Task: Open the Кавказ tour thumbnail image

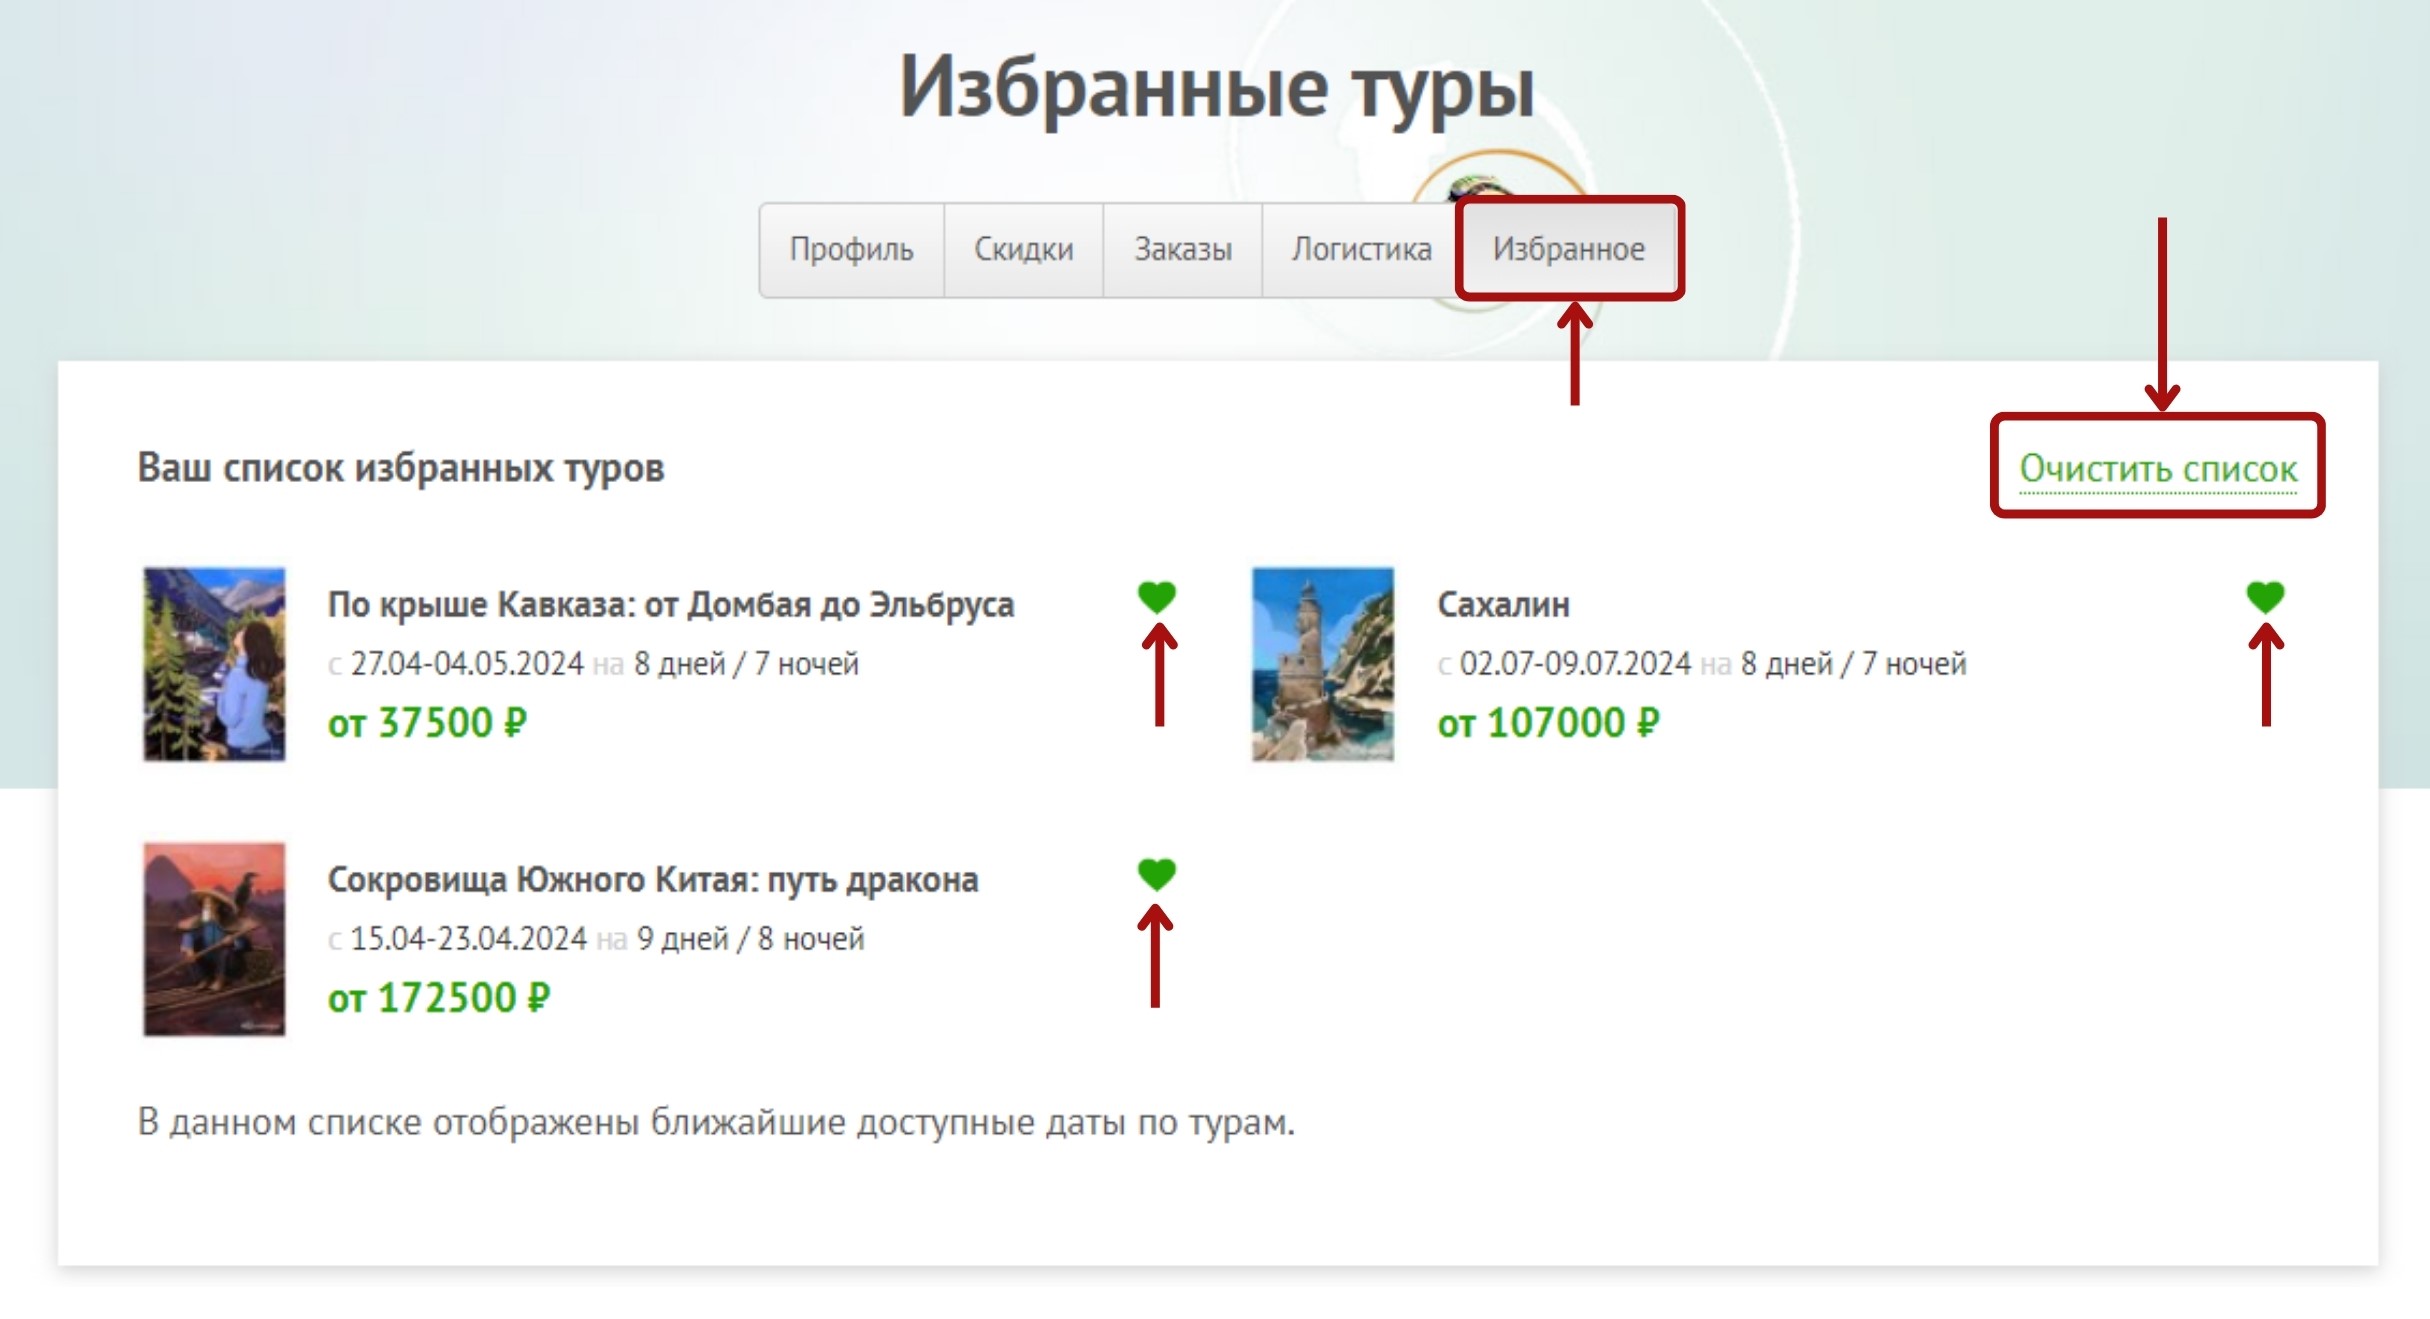Action: [214, 664]
